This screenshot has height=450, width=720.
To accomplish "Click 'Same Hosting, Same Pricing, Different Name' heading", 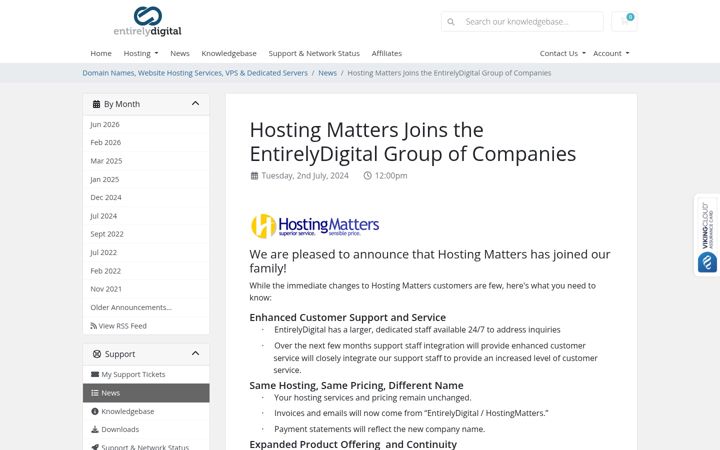I will pos(356,385).
